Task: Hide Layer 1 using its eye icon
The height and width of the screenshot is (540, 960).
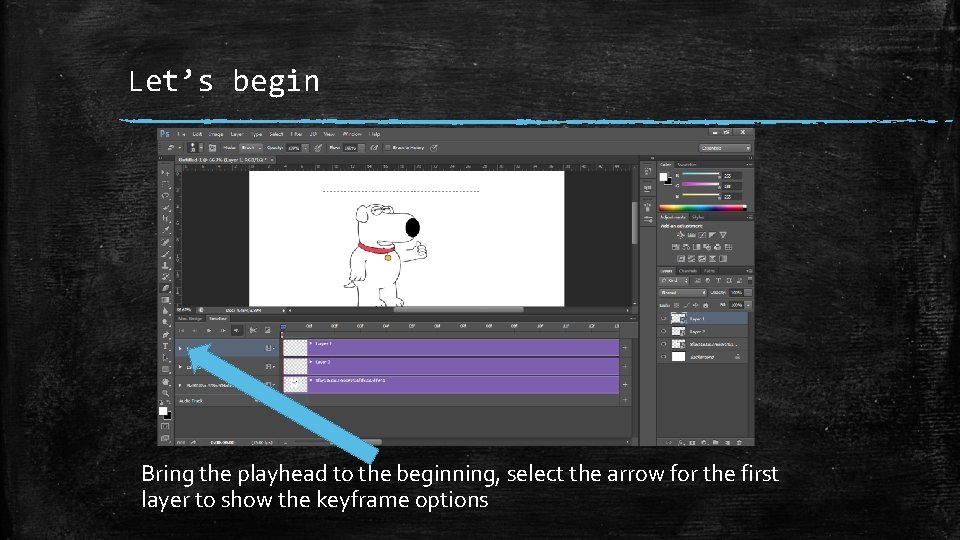Action: pyautogui.click(x=664, y=318)
